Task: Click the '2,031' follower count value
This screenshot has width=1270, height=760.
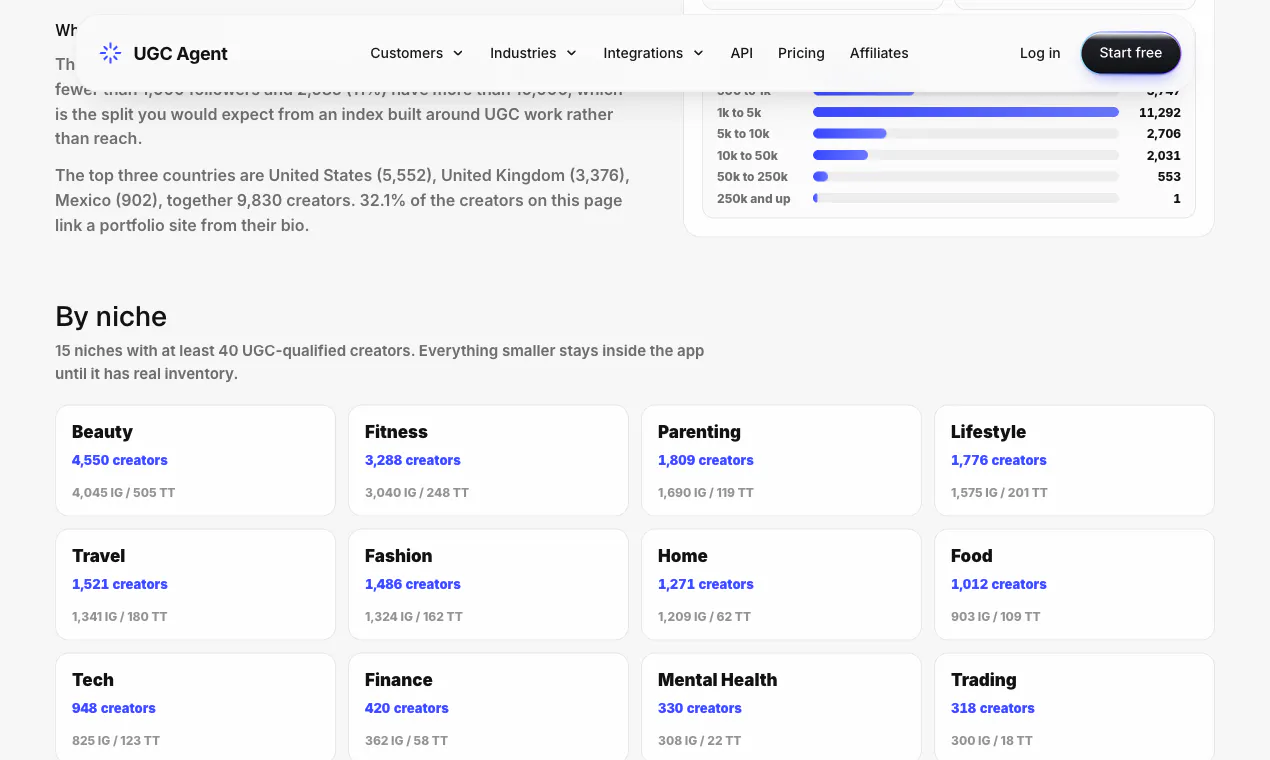Action: tap(1164, 155)
